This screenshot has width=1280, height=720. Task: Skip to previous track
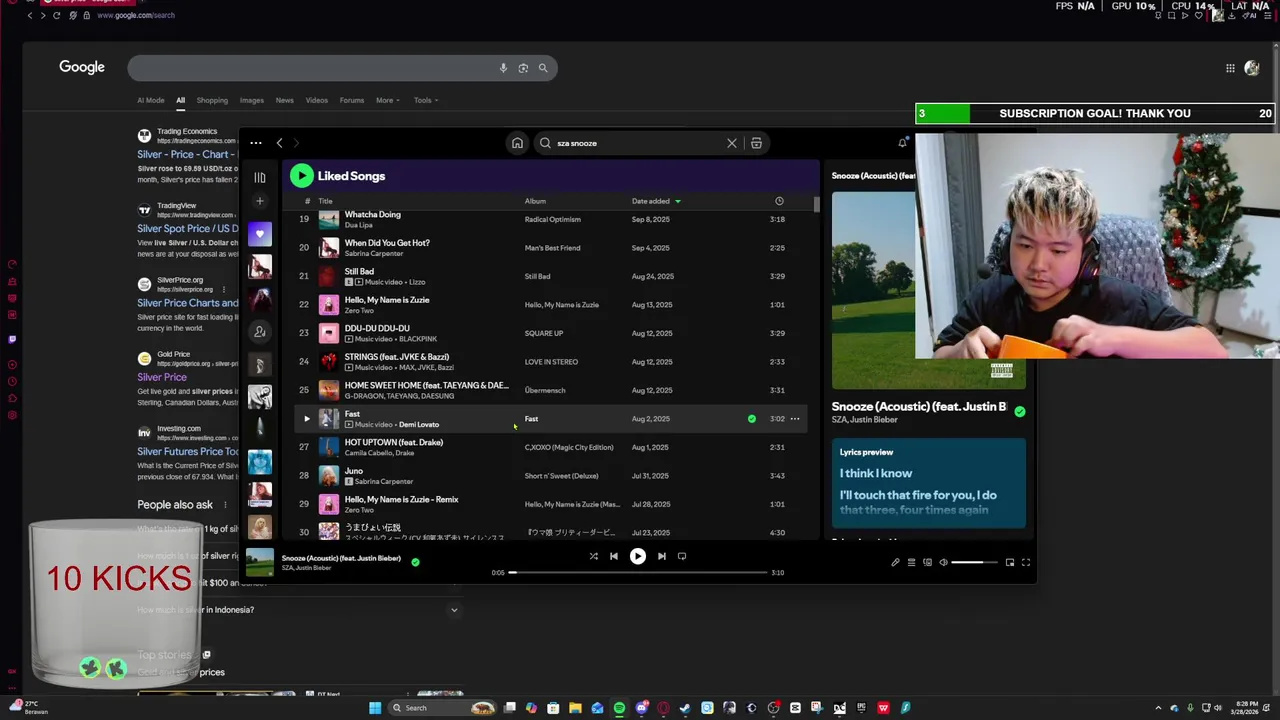pos(614,556)
